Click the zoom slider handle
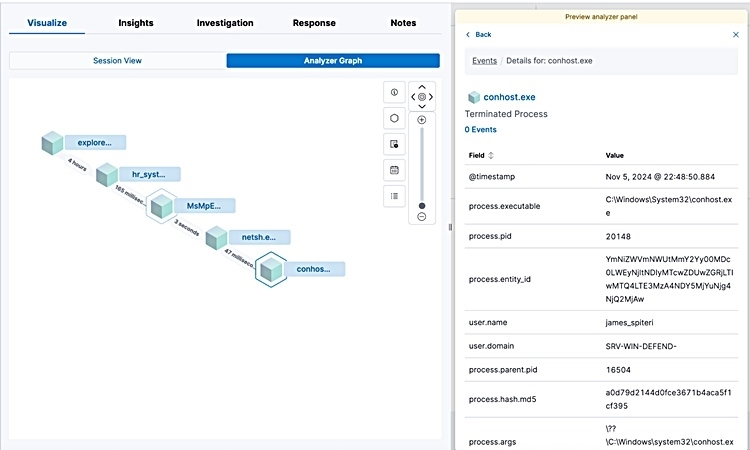 [x=421, y=206]
